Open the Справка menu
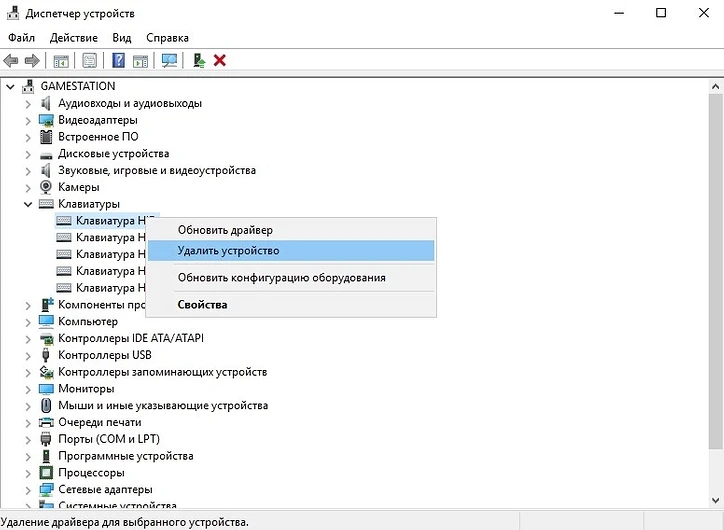The image size is (724, 530). pos(167,38)
